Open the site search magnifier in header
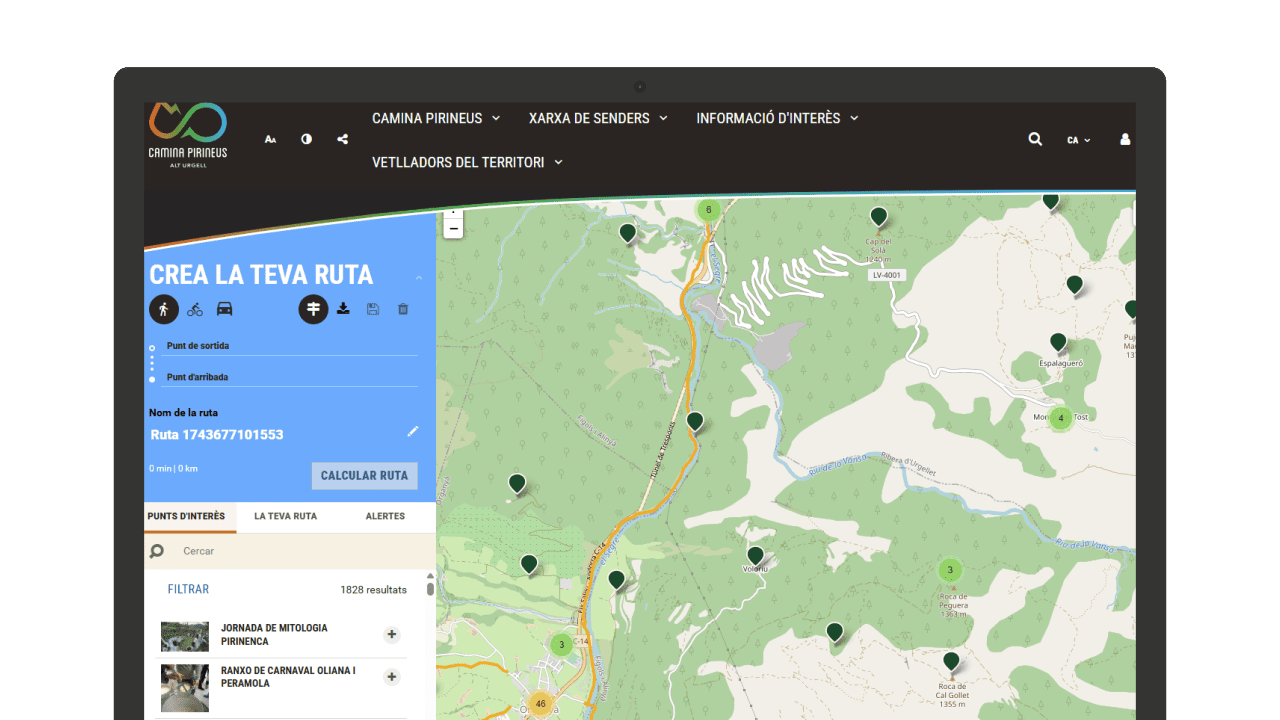 pyautogui.click(x=1035, y=139)
